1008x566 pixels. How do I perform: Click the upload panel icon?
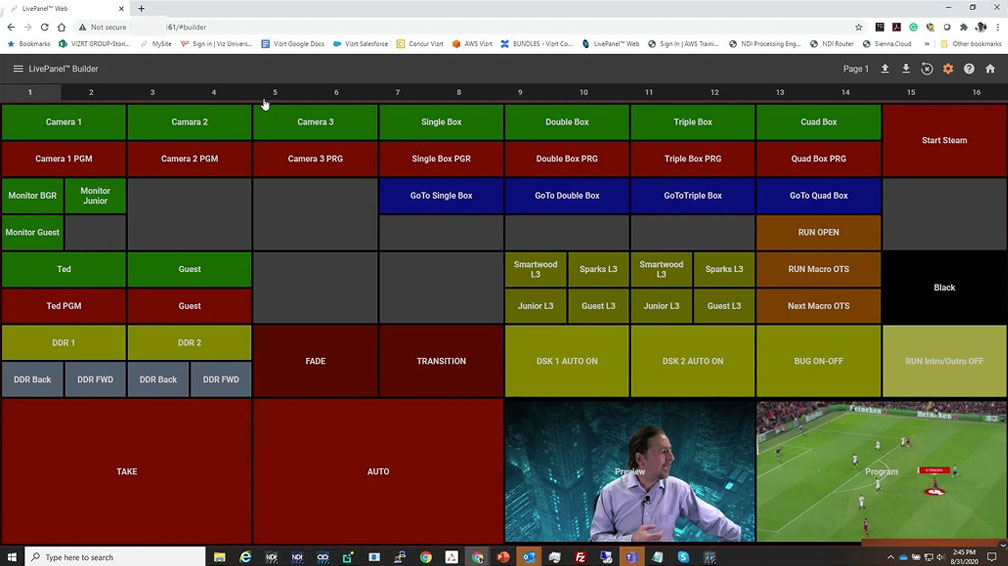[x=884, y=69]
